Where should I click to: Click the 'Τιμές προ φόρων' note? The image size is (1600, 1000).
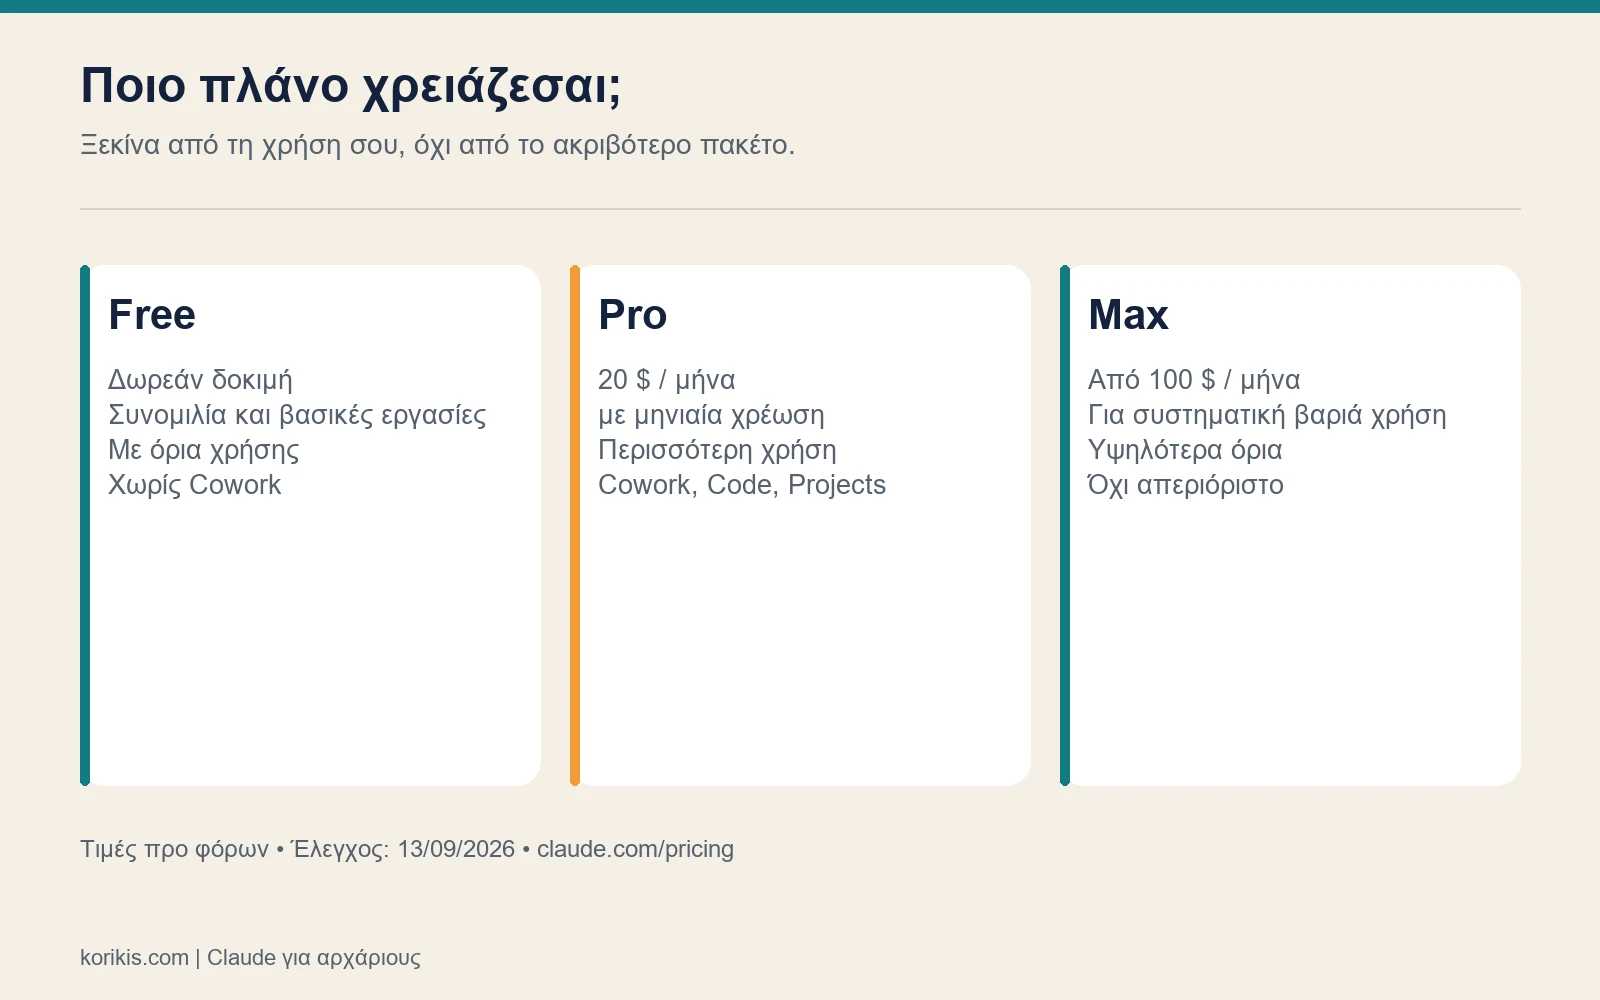174,849
